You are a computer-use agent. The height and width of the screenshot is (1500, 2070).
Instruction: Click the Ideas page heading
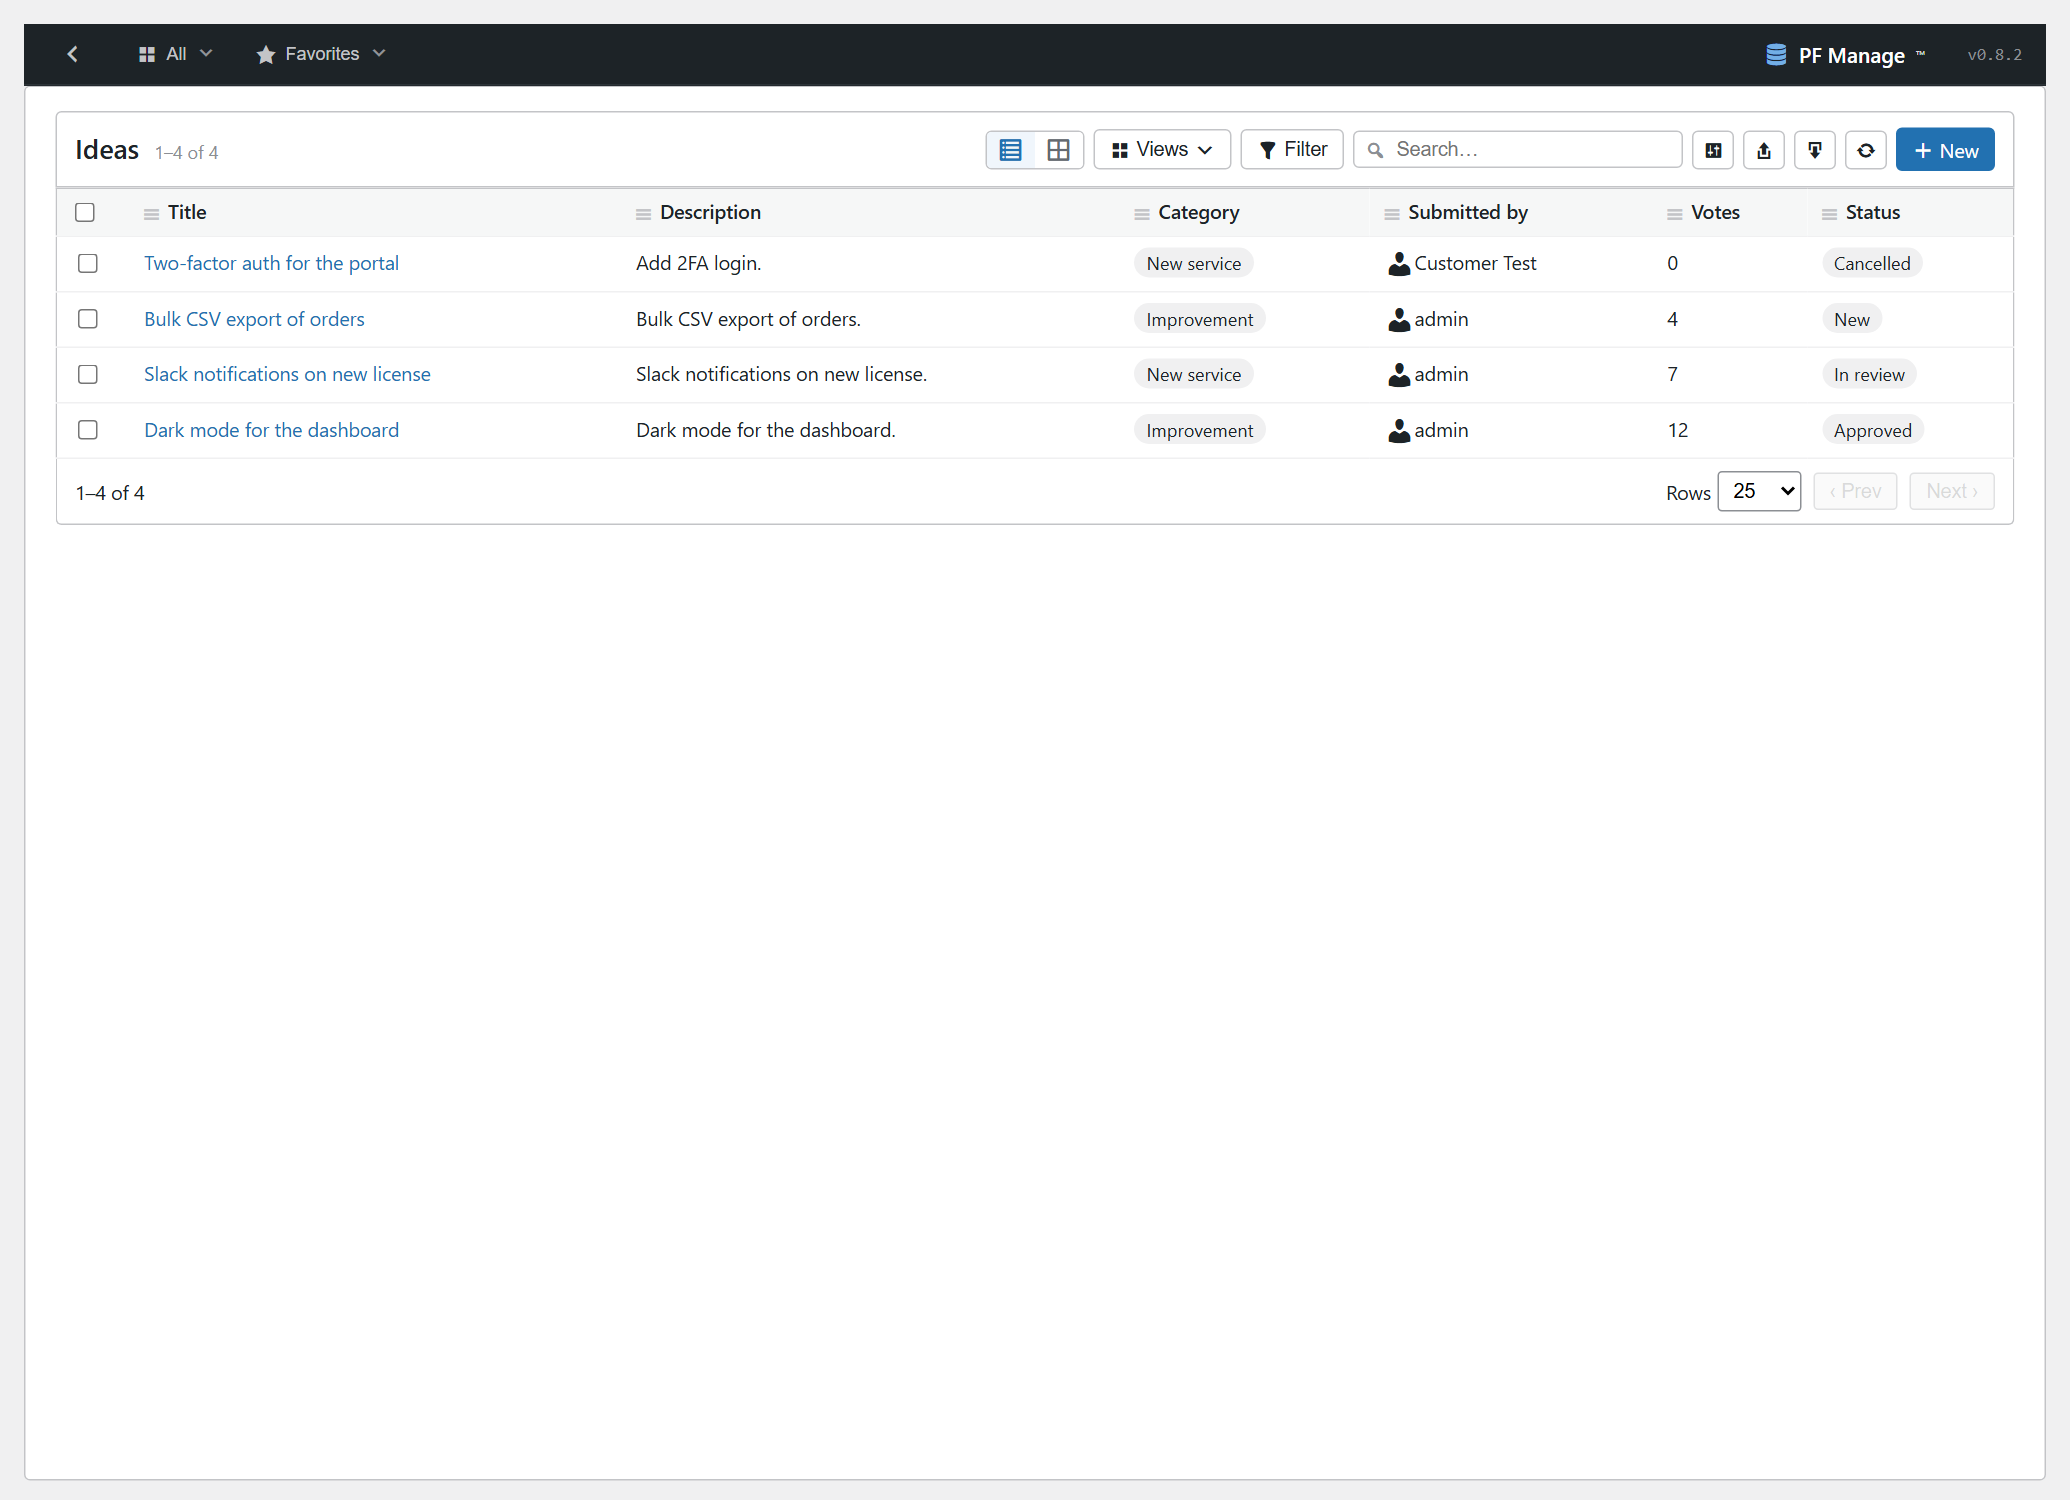point(107,150)
